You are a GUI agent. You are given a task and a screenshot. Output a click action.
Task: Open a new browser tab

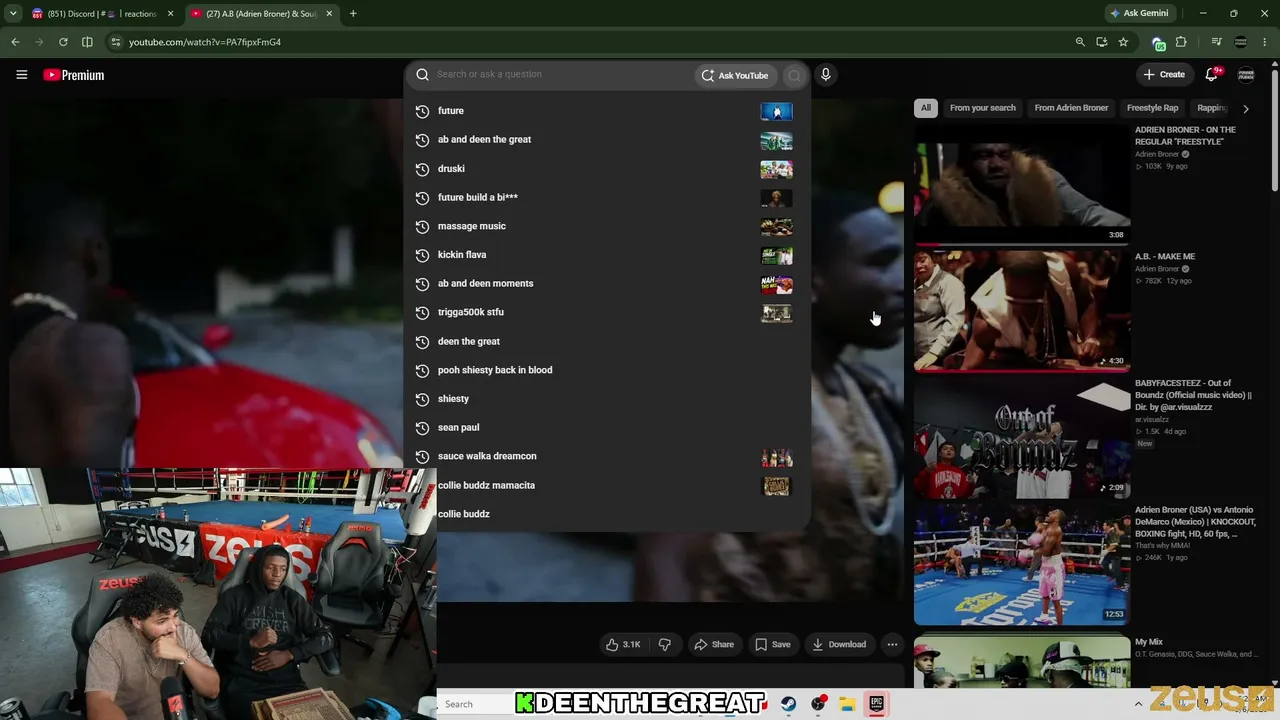click(353, 14)
